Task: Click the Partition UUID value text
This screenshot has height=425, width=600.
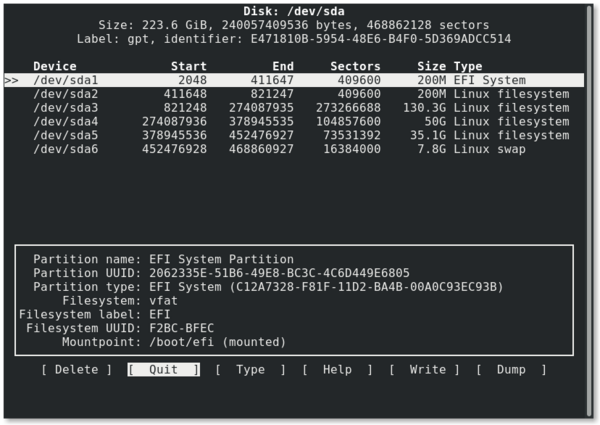Action: point(279,273)
